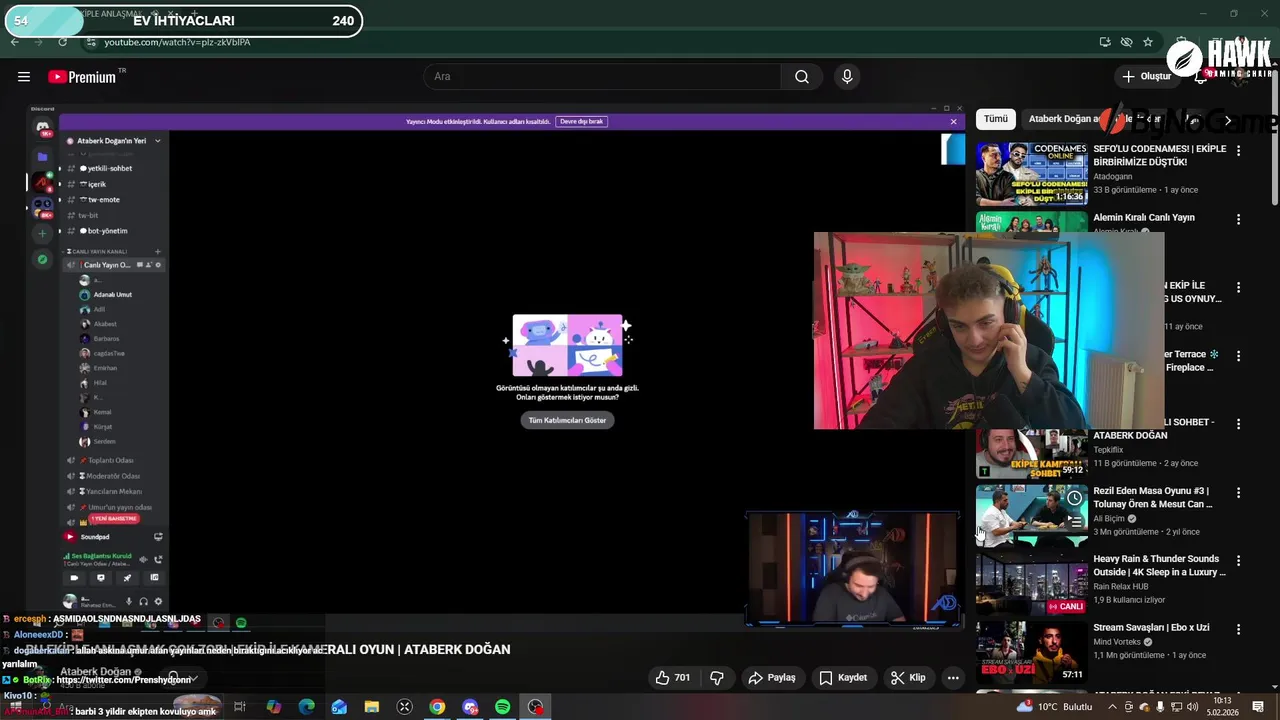Image resolution: width=1280 pixels, height=720 pixels.
Task: Open Discord explore servers compass icon
Action: pyautogui.click(x=42, y=259)
